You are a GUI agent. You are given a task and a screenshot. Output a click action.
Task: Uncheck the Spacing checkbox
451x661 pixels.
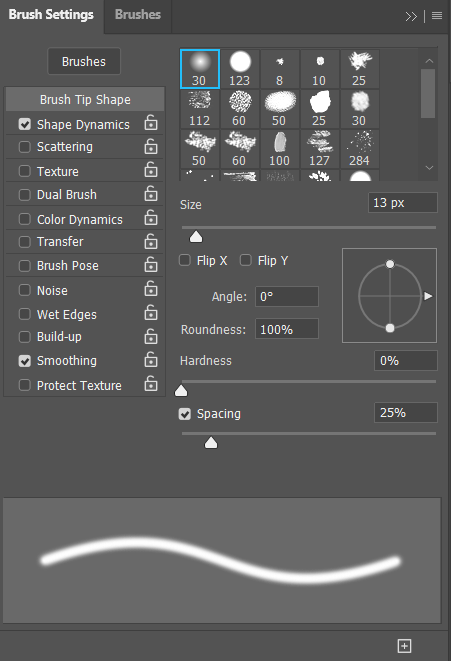185,414
